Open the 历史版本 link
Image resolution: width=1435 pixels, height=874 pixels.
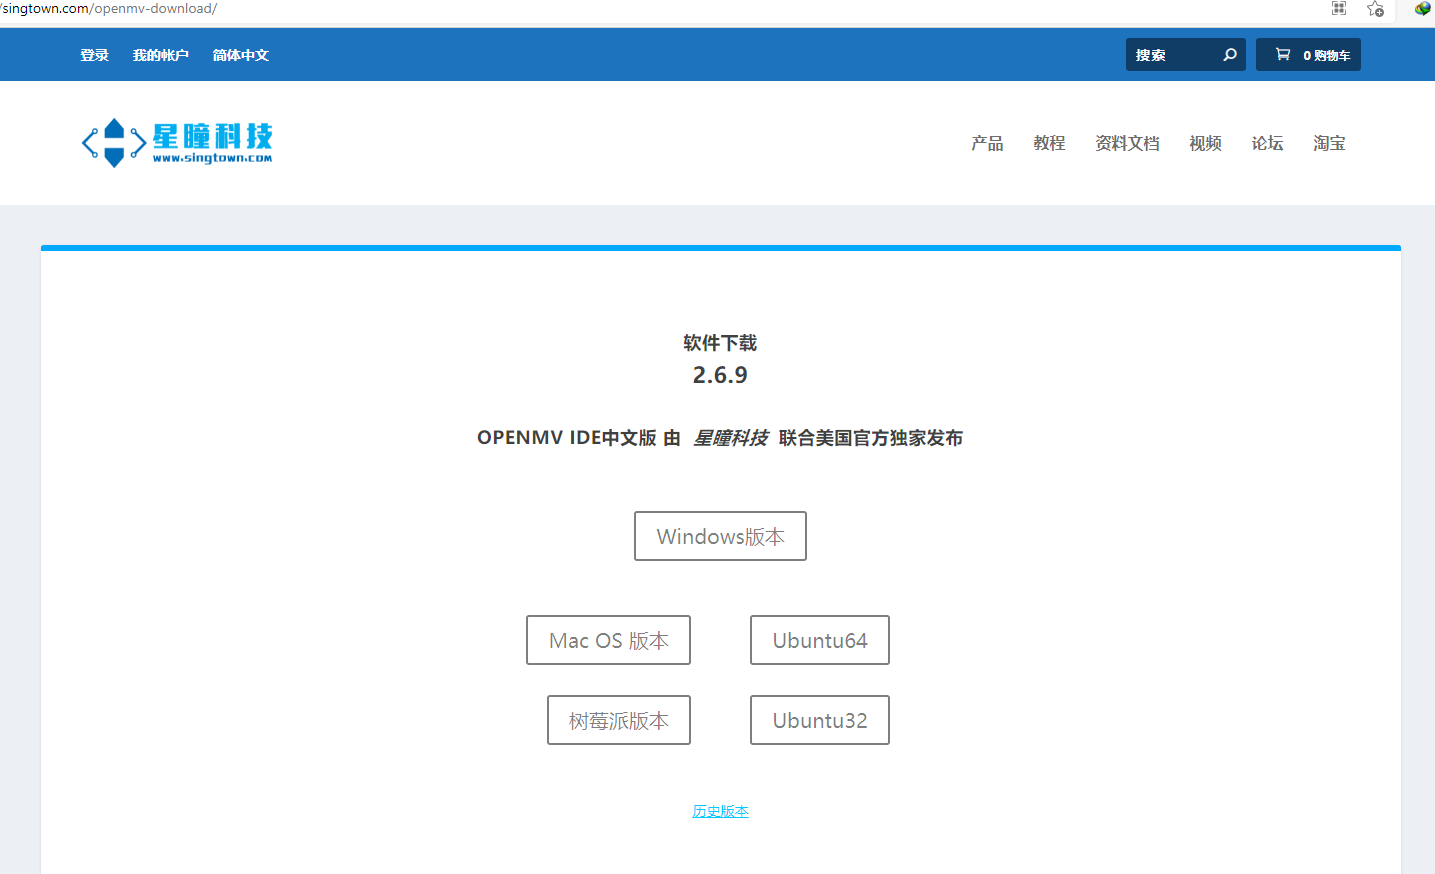(x=720, y=811)
